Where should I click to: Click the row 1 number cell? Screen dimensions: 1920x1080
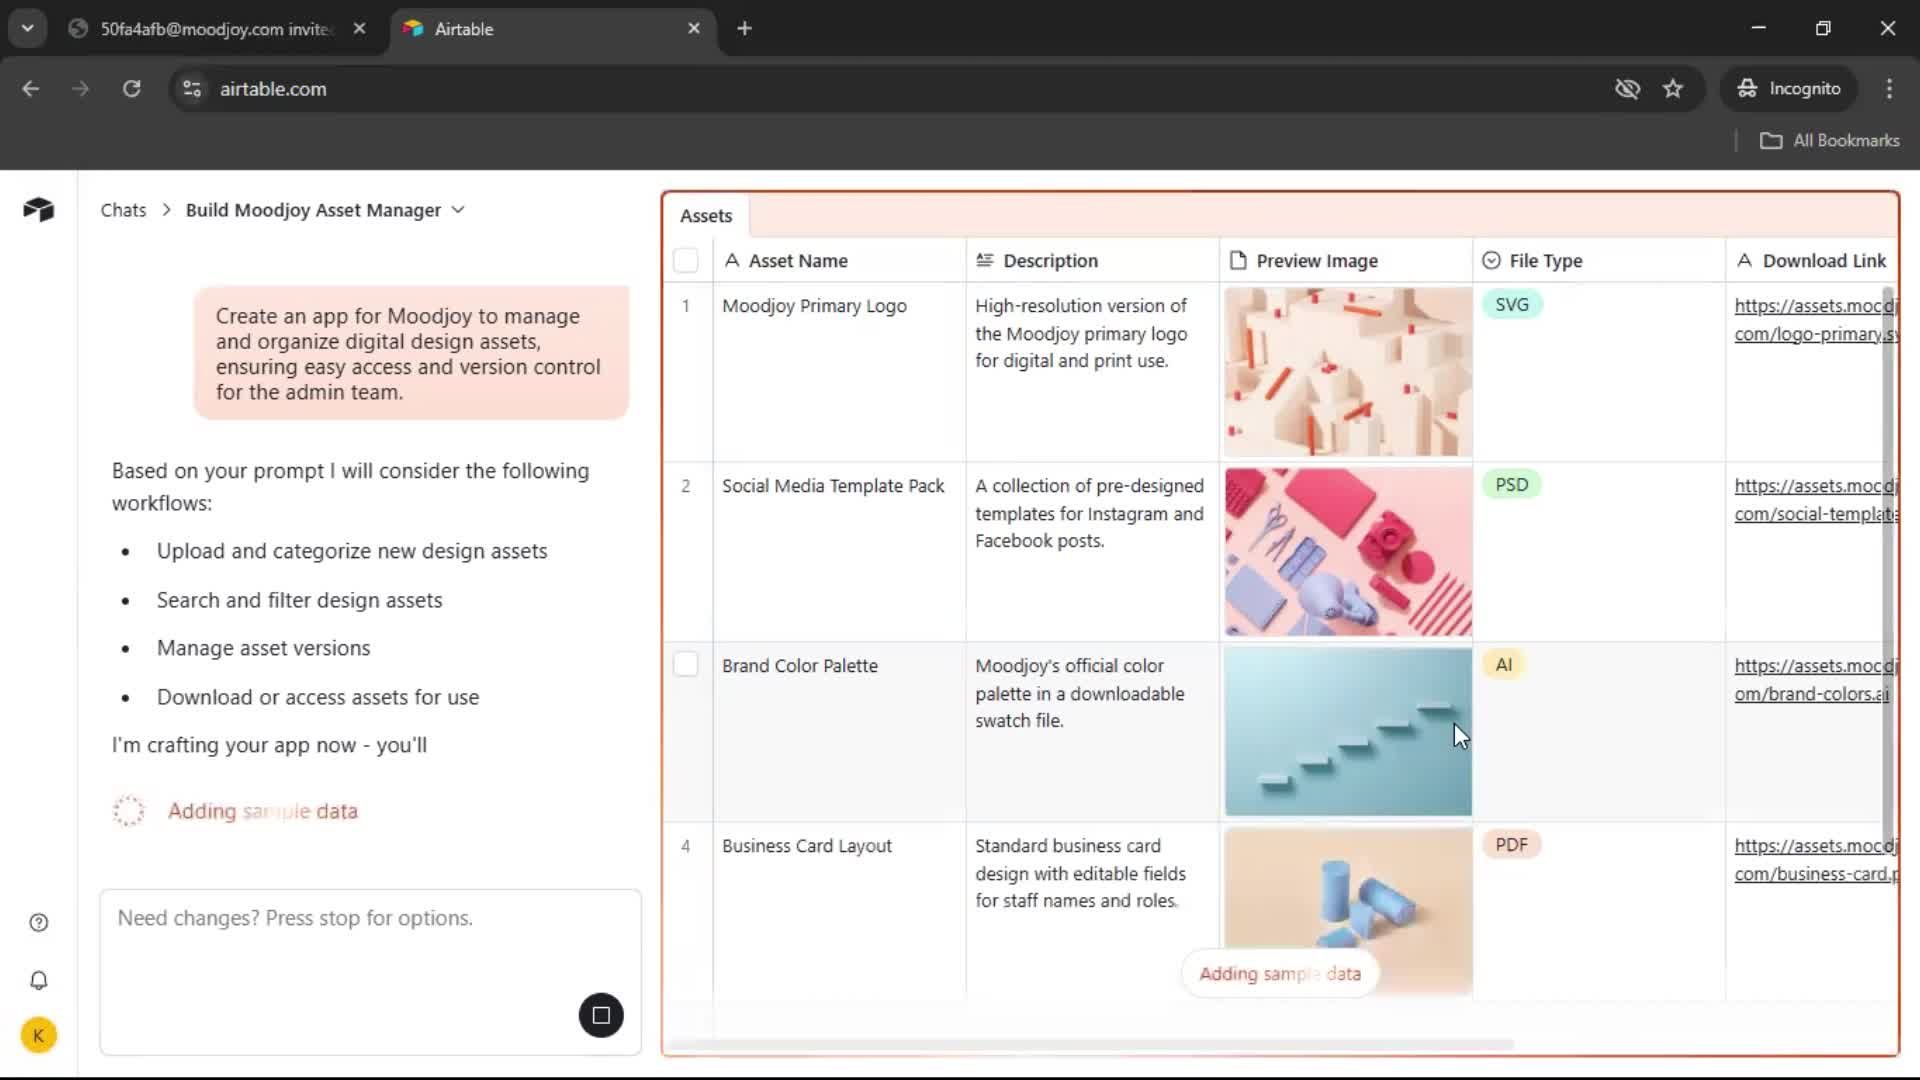[x=688, y=372]
